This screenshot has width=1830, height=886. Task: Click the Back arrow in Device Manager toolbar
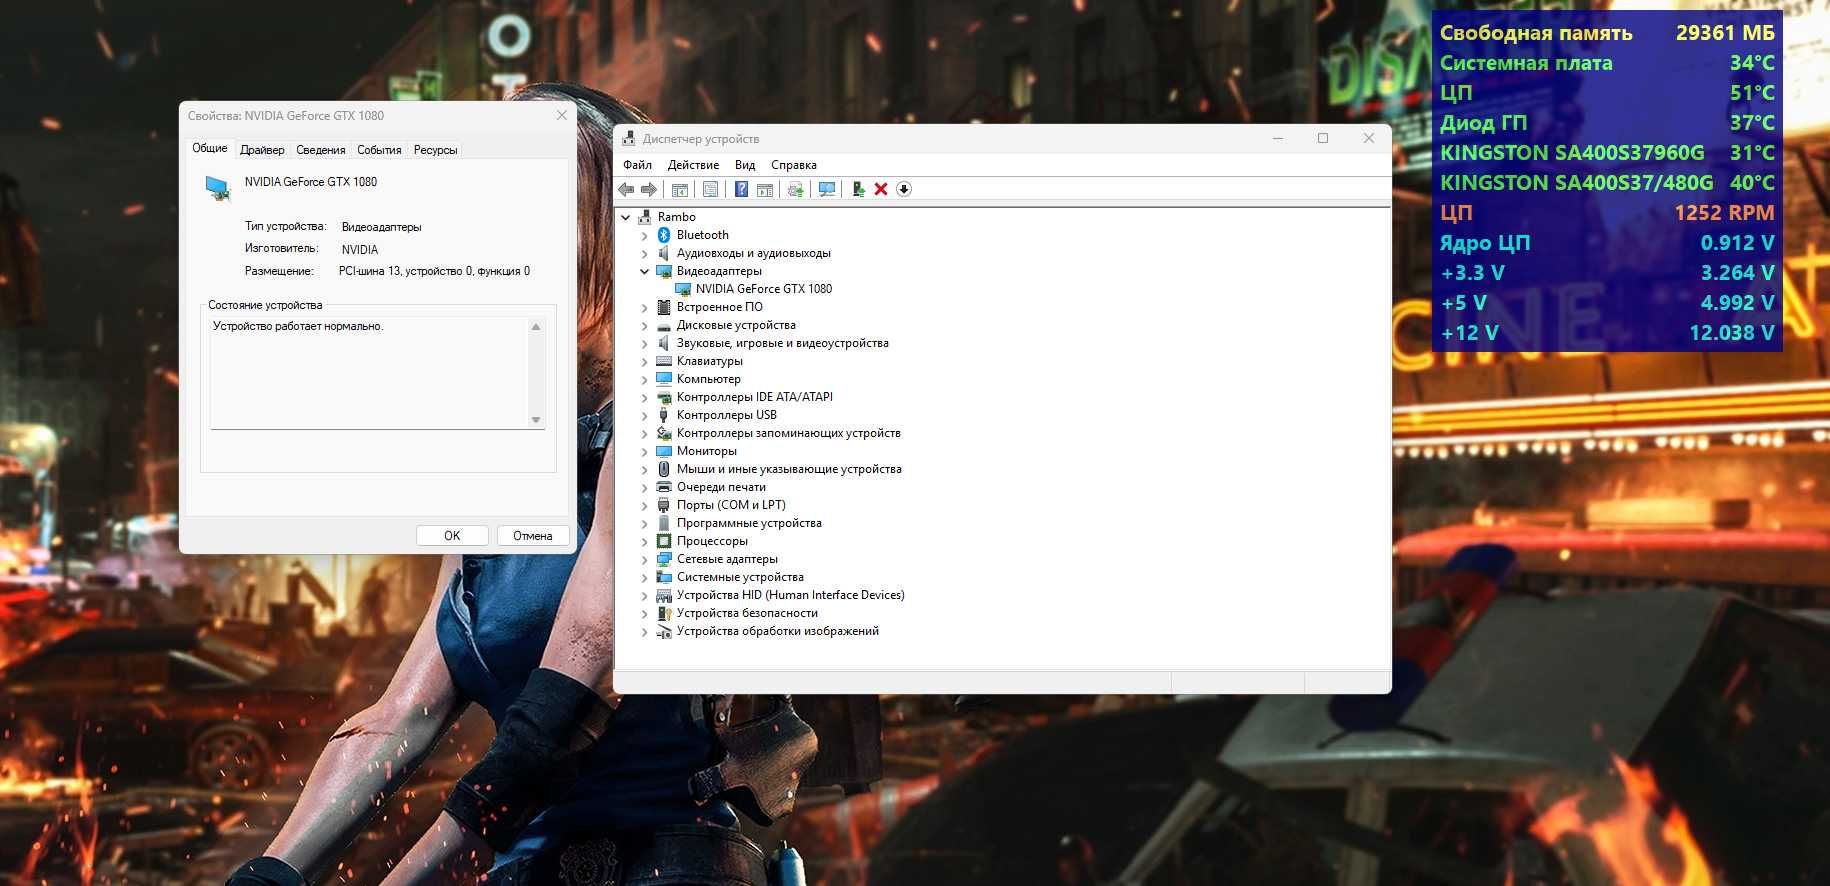coord(626,189)
